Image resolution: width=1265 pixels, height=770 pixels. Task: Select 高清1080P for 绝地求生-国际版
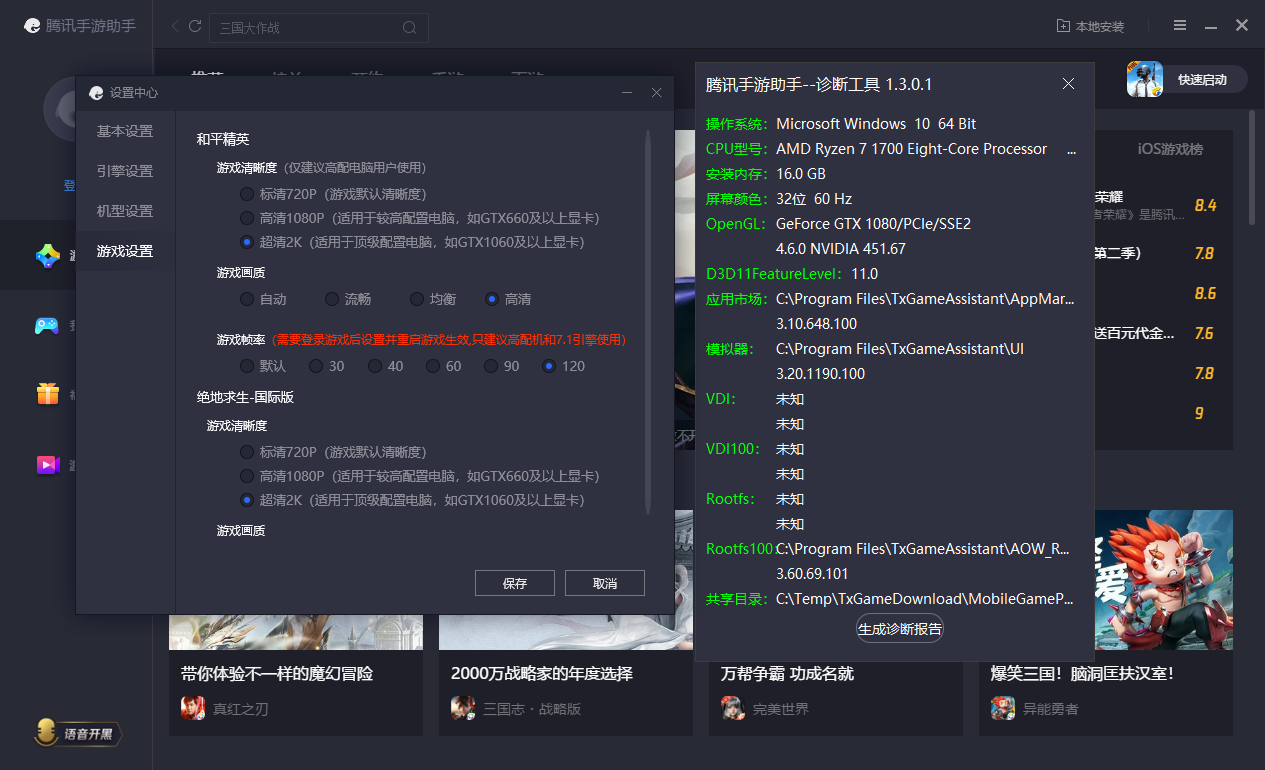(247, 476)
